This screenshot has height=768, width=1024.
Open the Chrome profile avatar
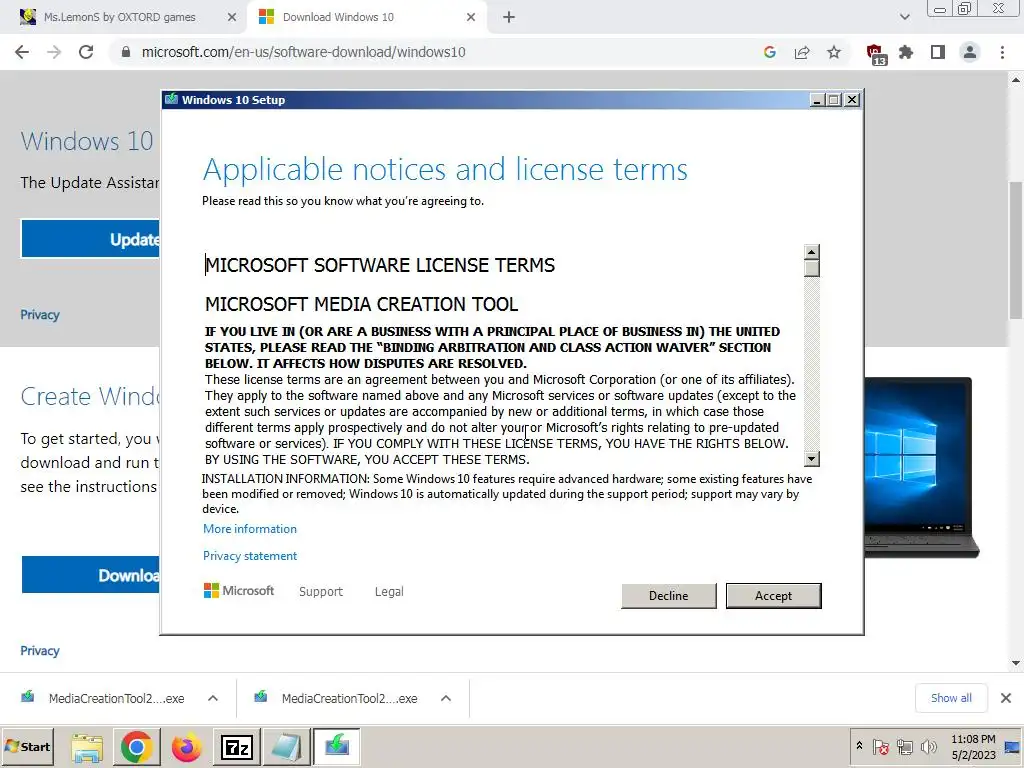970,52
